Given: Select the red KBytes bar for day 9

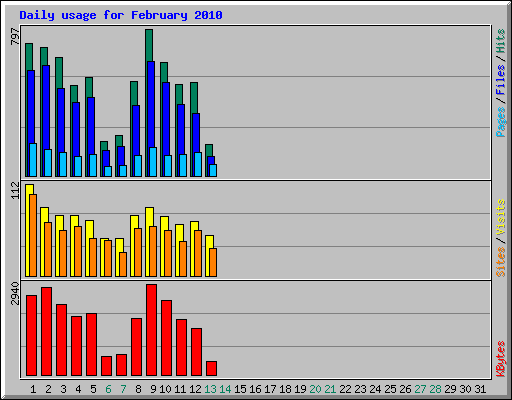Looking at the screenshot, I should [151, 330].
